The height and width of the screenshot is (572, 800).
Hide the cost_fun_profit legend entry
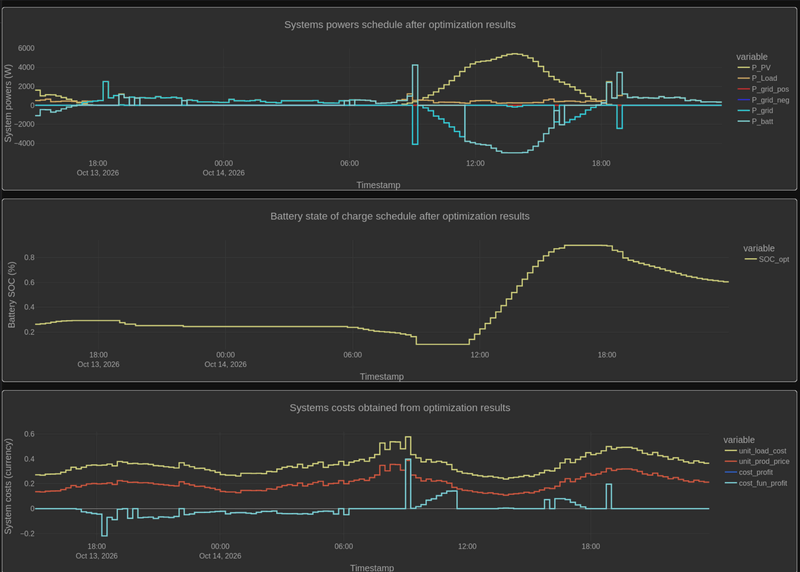756,483
